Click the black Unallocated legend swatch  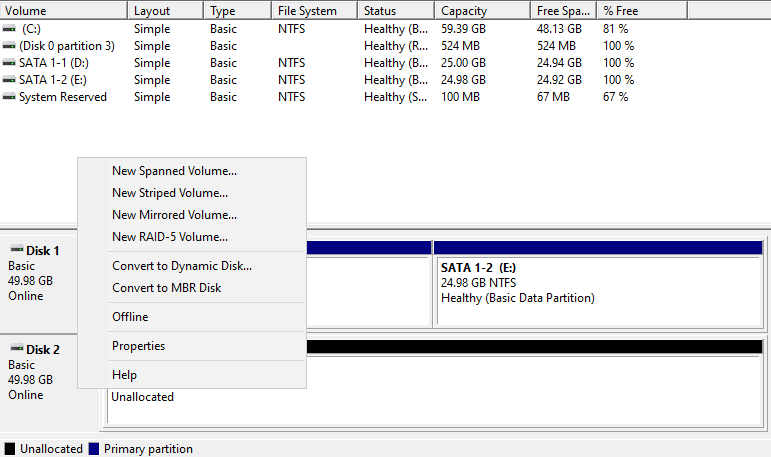[9, 449]
